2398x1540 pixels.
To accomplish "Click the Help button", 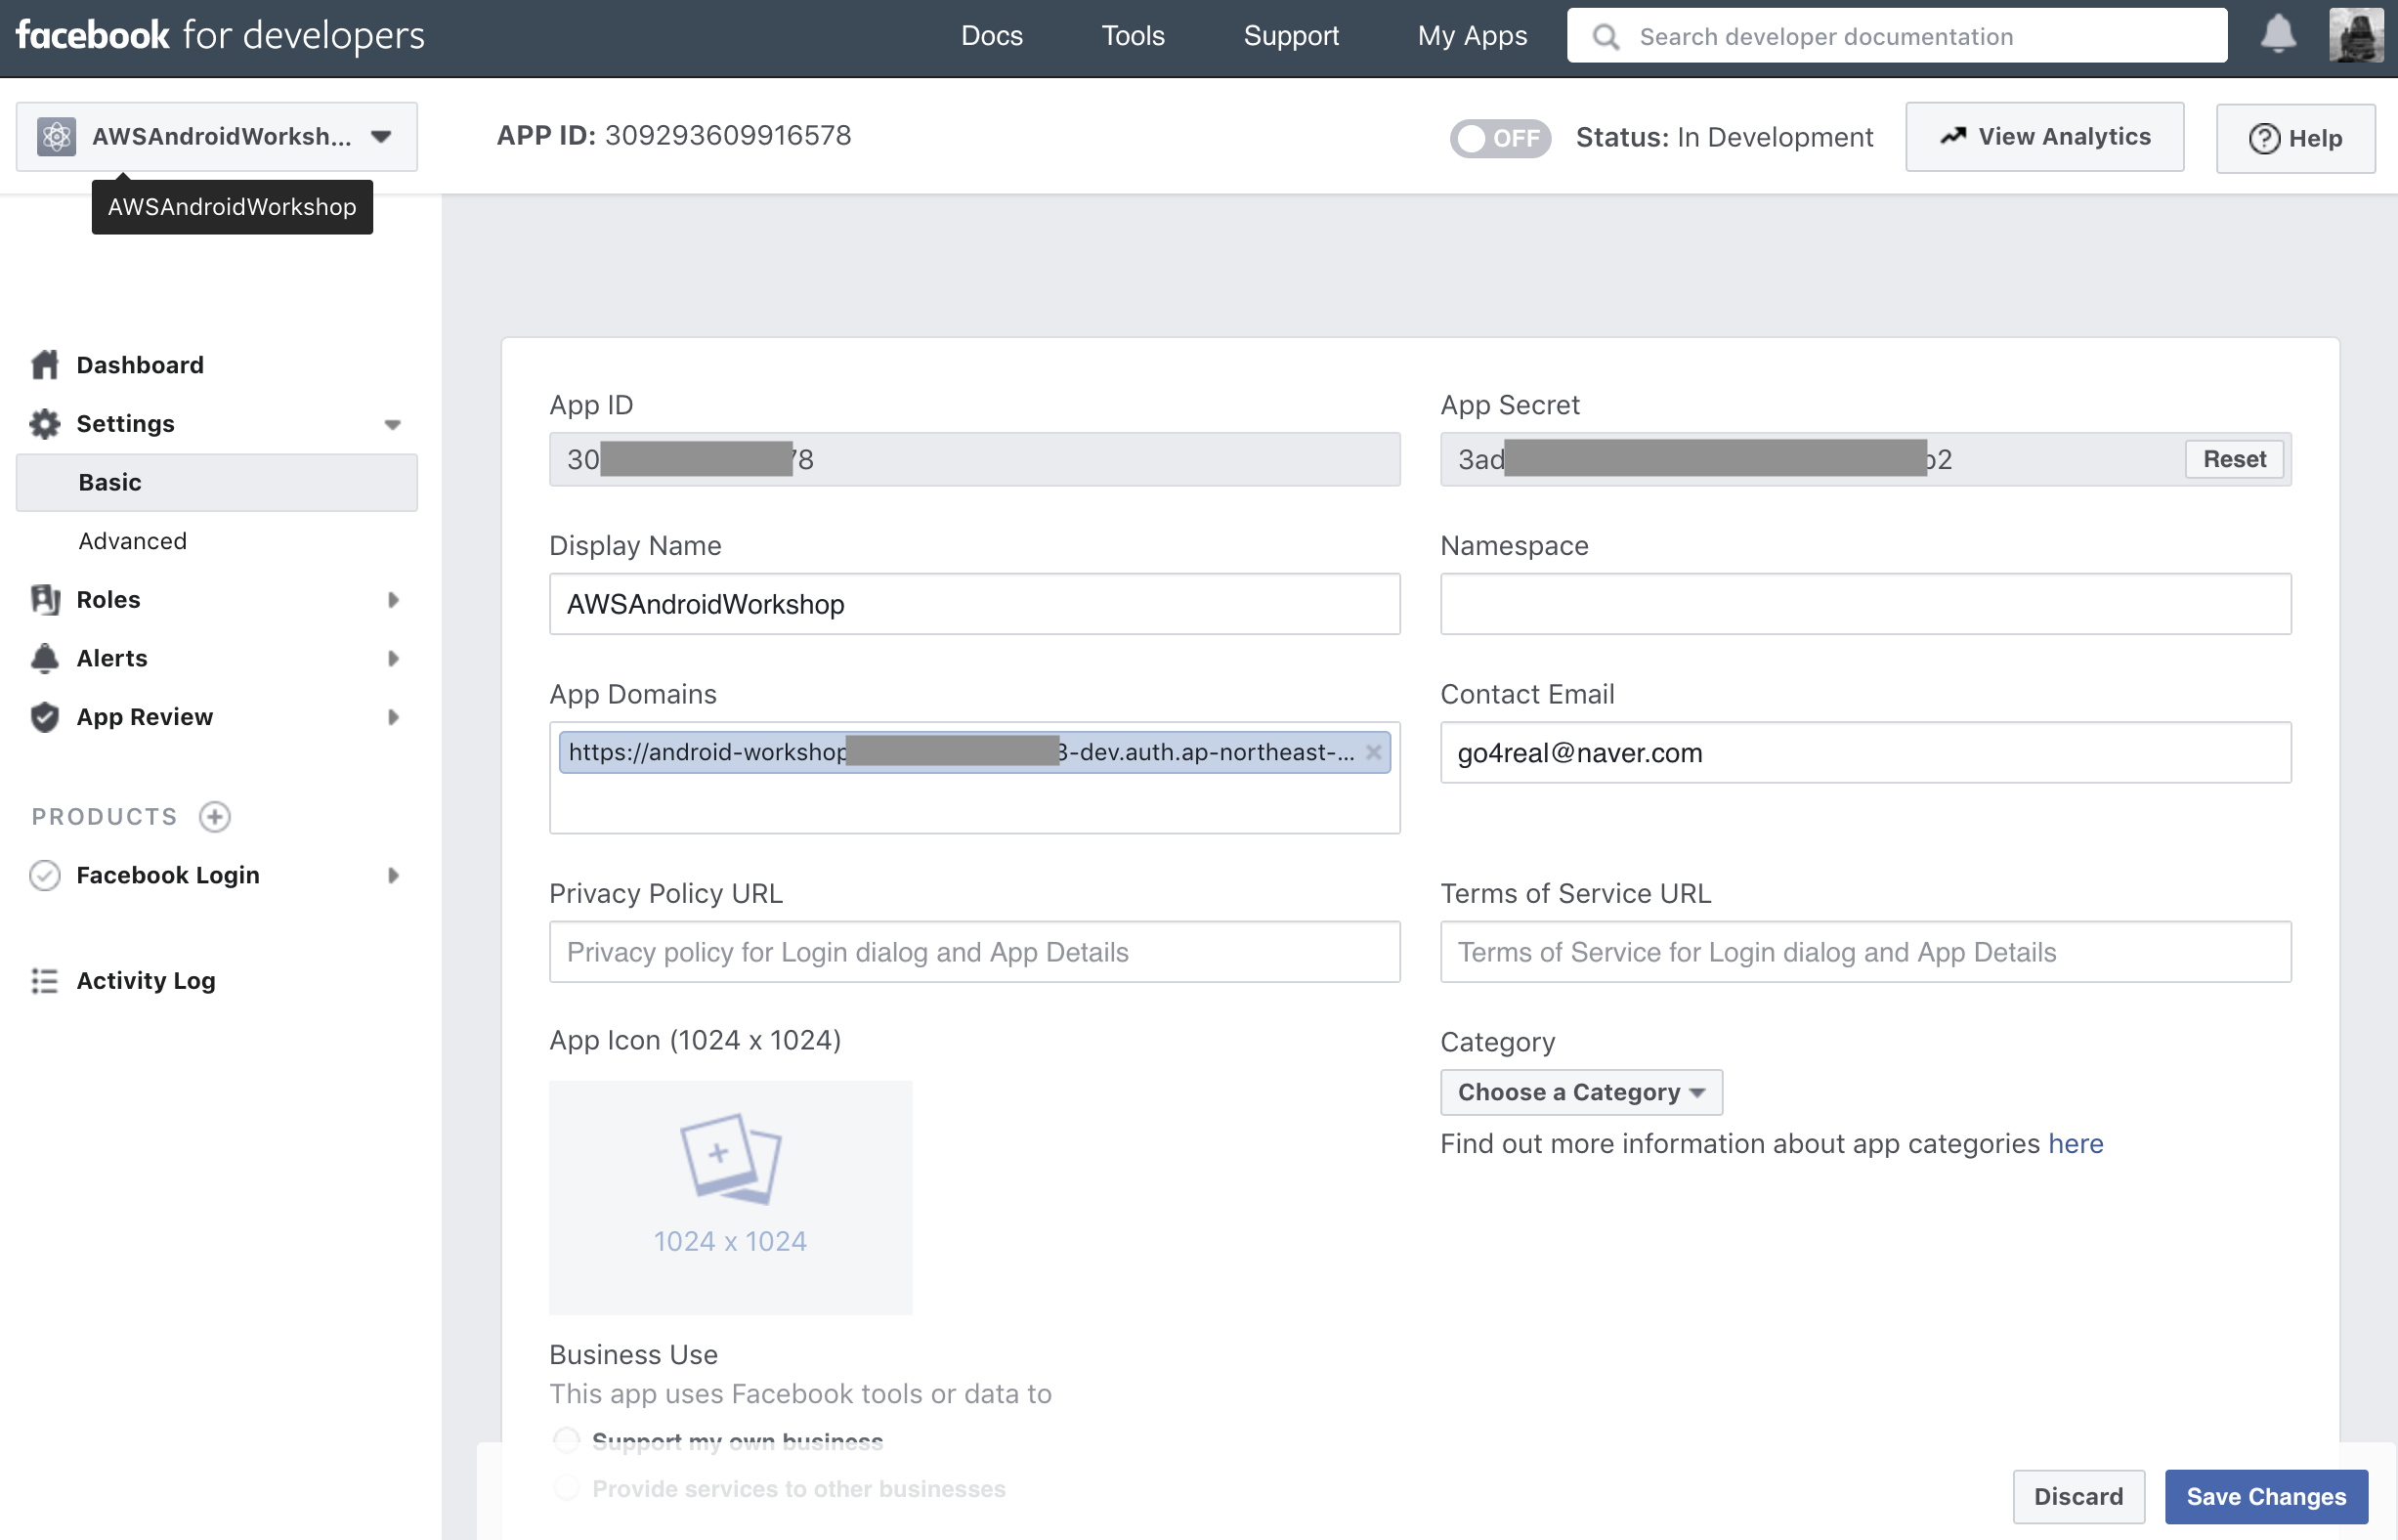I will coord(2295,138).
